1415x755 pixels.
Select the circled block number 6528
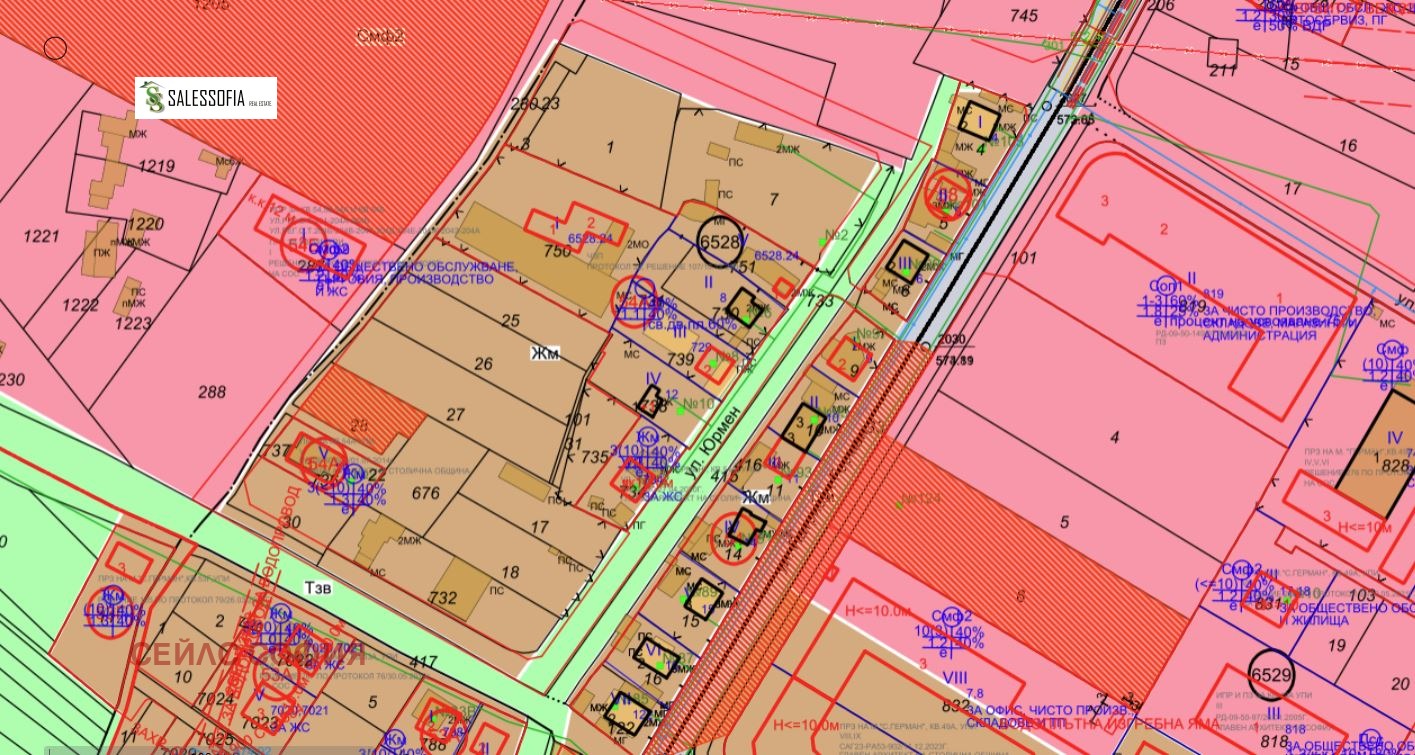tap(720, 243)
